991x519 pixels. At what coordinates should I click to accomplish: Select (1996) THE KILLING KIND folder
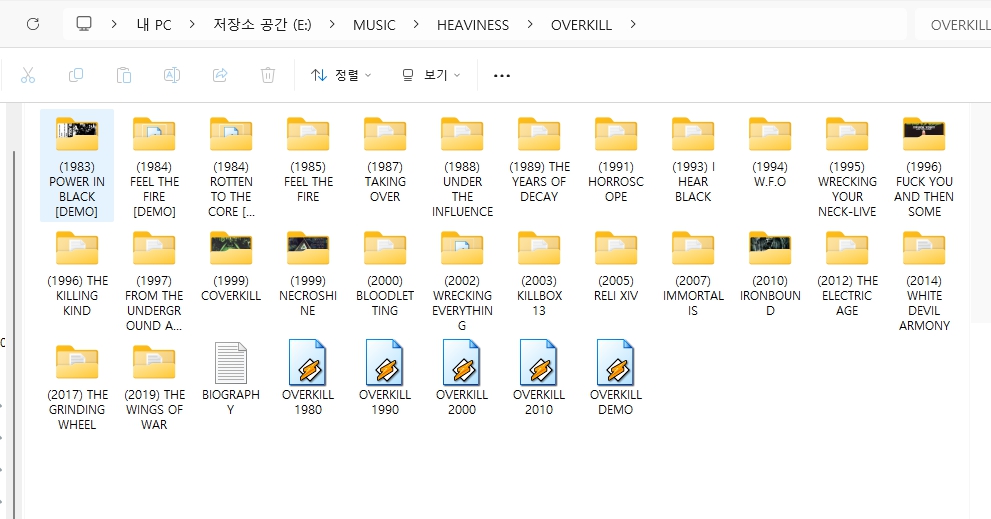pos(77,272)
